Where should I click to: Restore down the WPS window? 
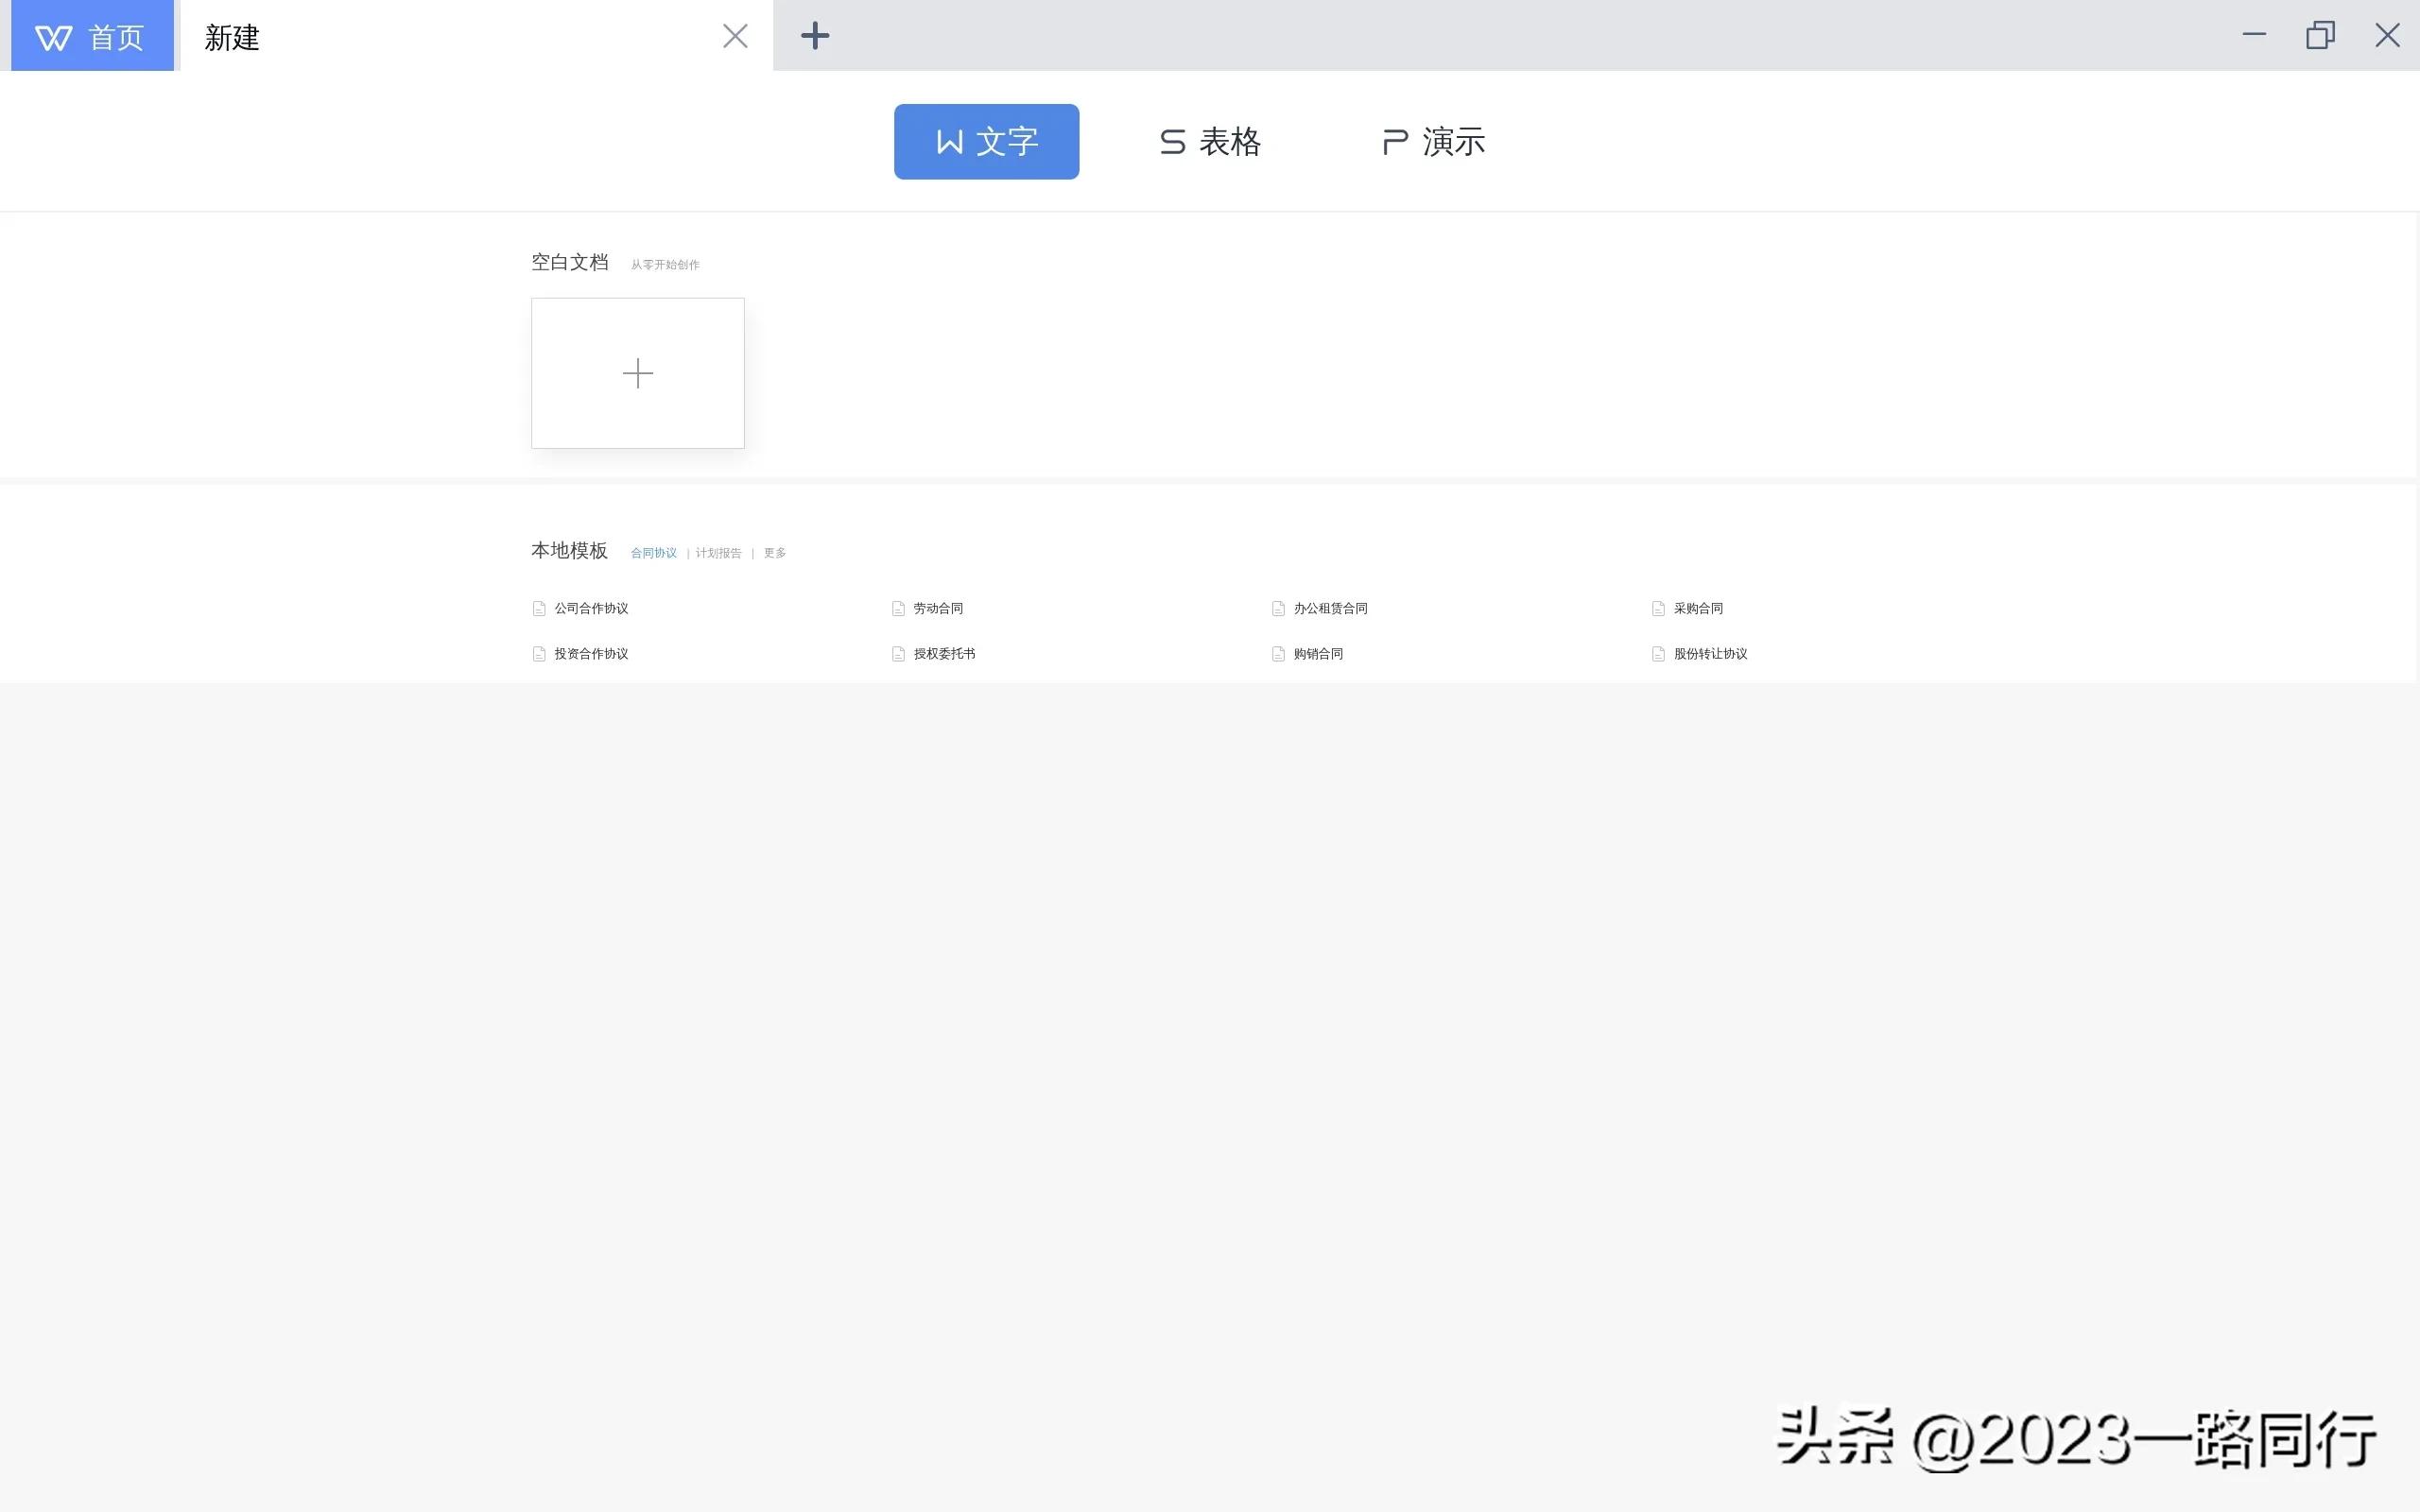coord(2320,36)
